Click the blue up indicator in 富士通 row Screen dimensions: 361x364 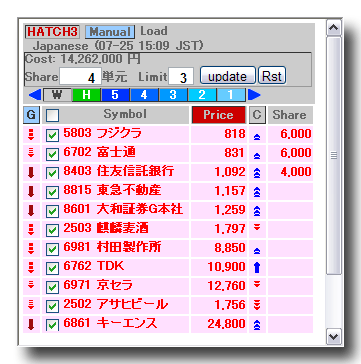point(257,156)
